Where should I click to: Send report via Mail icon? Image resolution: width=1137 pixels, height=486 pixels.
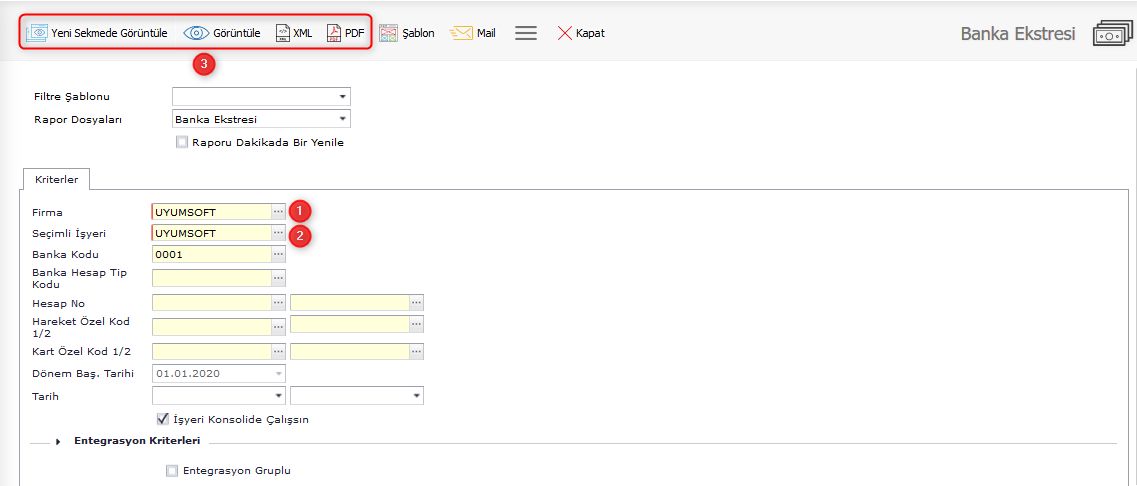[x=461, y=33]
